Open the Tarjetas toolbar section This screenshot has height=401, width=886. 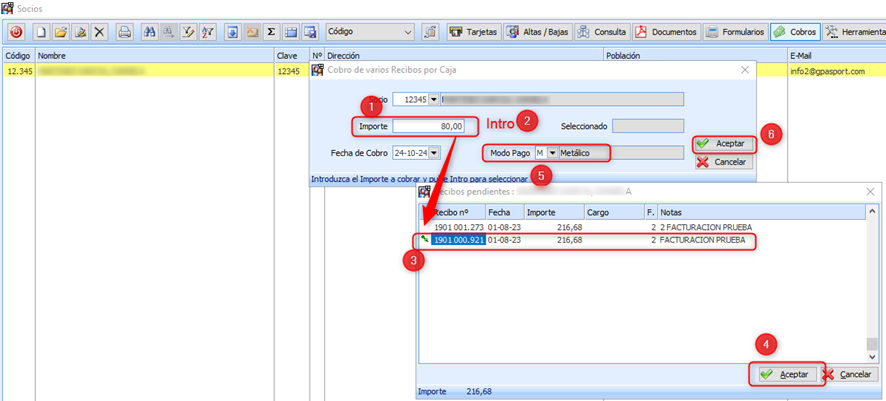pyautogui.click(x=473, y=32)
